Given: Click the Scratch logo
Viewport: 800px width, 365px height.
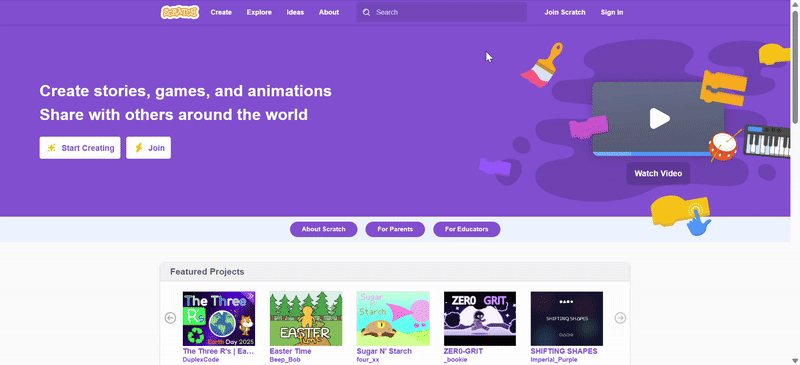Looking at the screenshot, I should (x=180, y=12).
